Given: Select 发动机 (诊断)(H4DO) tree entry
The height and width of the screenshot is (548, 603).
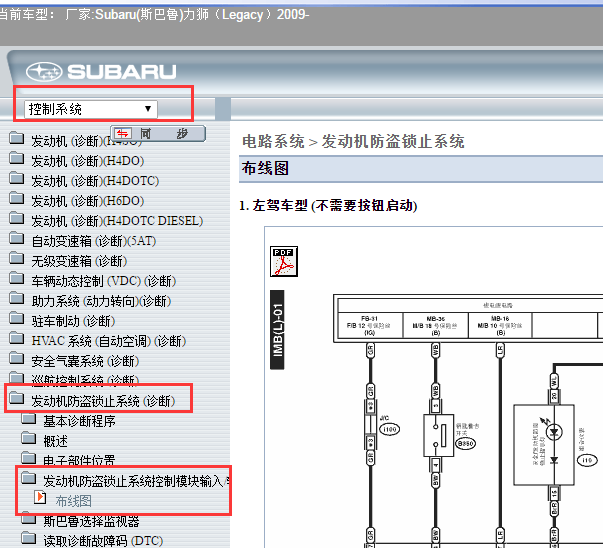Looking at the screenshot, I should tap(88, 161).
